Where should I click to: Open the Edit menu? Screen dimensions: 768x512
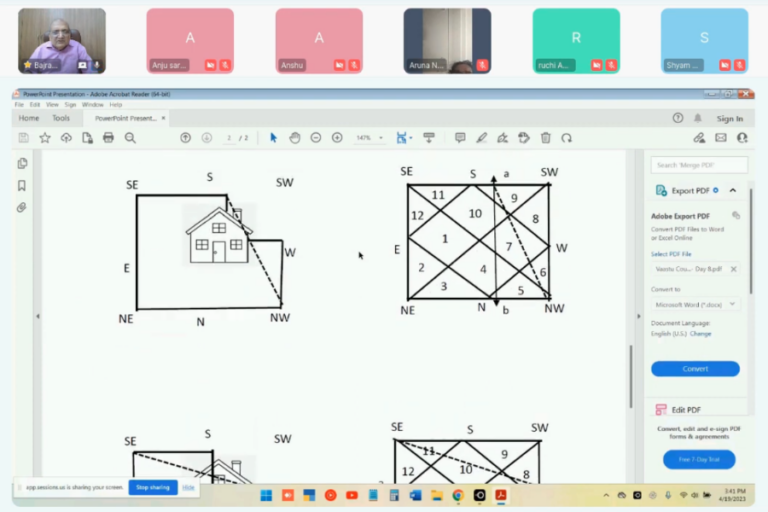(x=35, y=105)
